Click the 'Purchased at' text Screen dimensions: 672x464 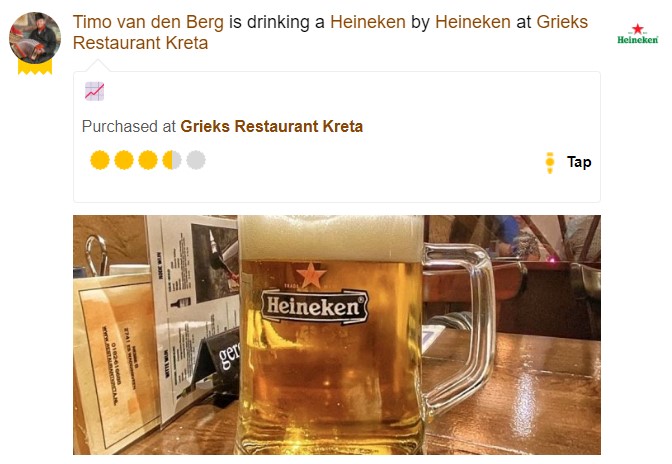click(x=129, y=126)
